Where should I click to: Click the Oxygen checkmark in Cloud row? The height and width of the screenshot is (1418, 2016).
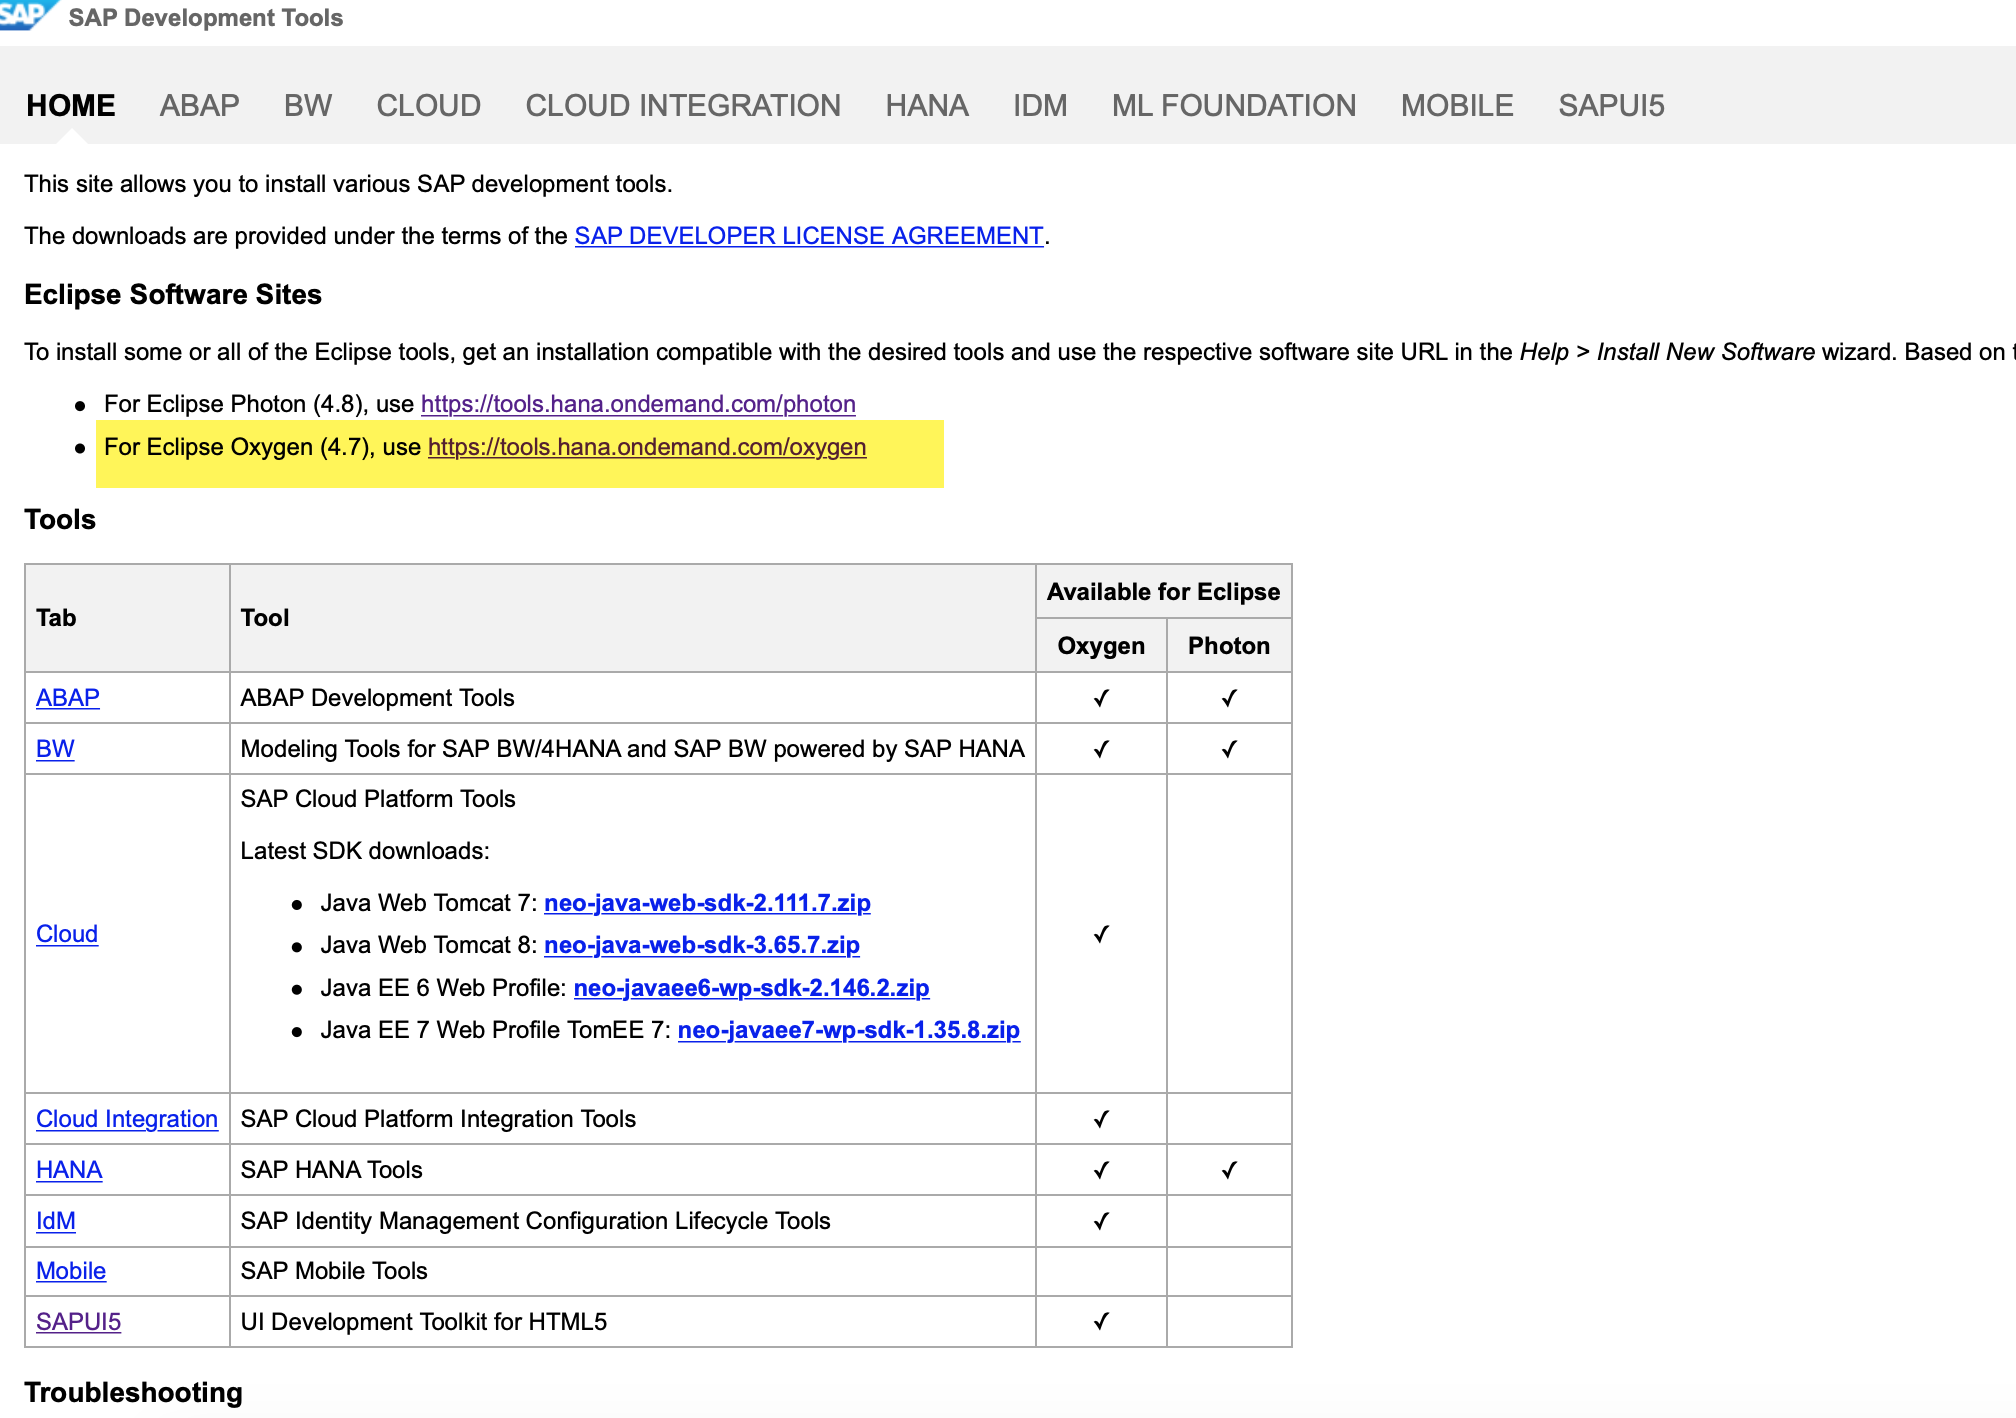pos(1101,934)
